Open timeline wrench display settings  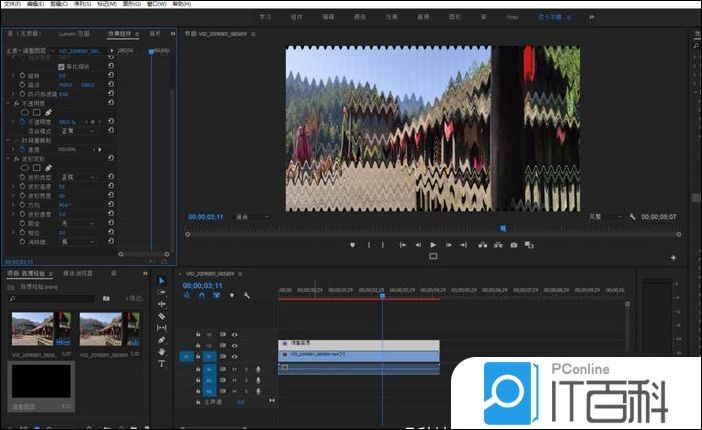click(246, 295)
